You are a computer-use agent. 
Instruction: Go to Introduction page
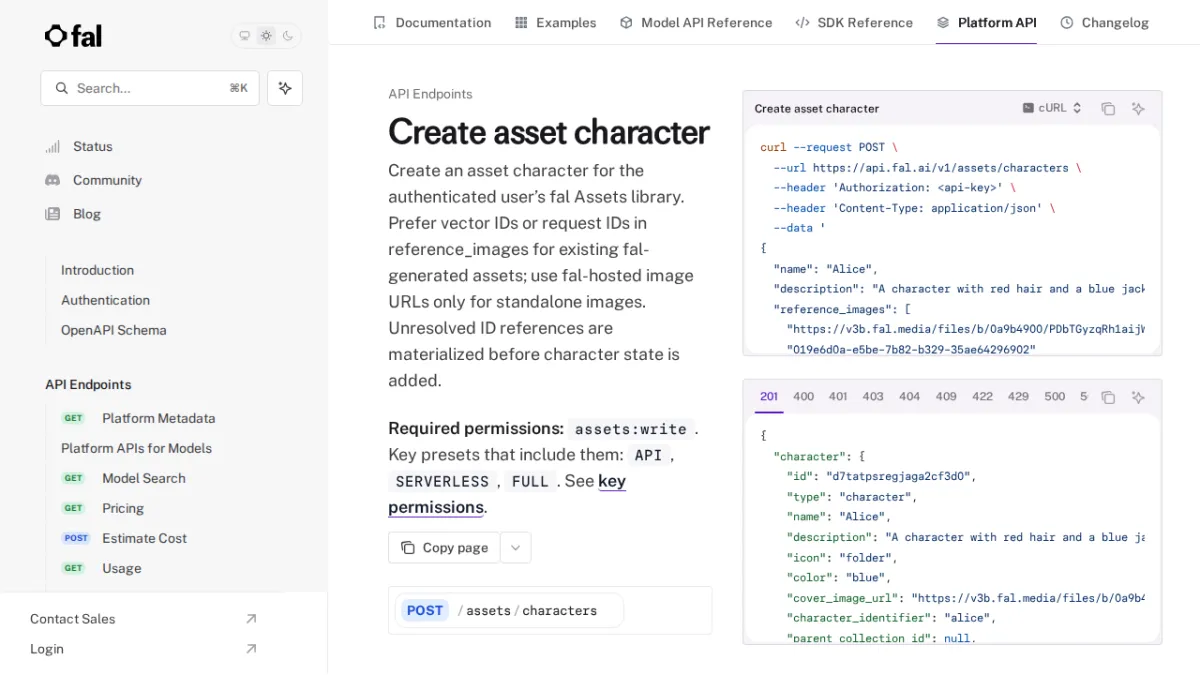pyautogui.click(x=97, y=270)
